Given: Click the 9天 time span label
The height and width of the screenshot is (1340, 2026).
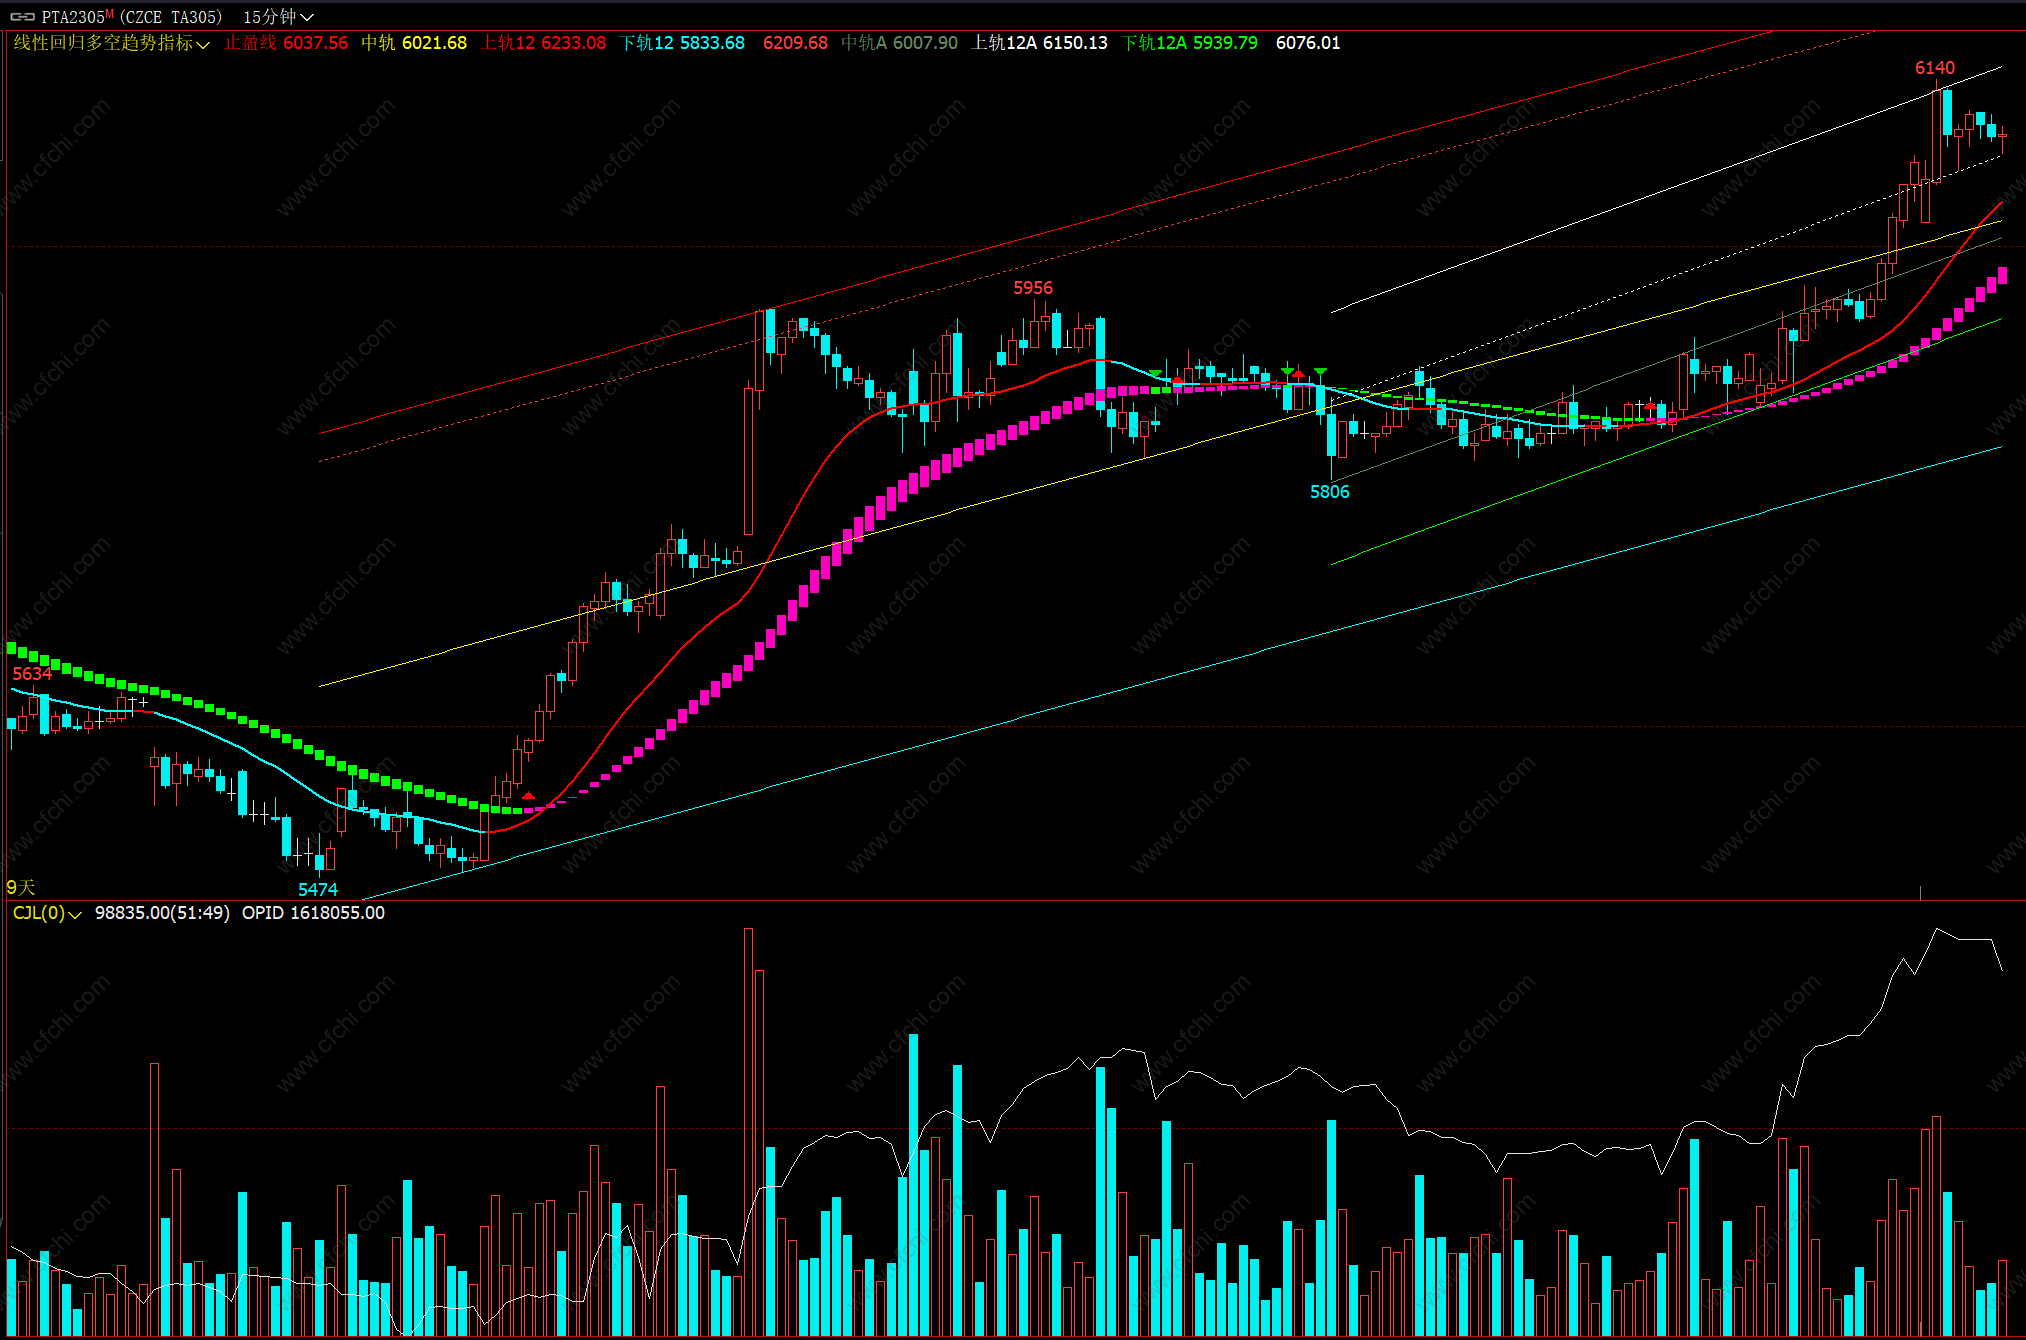Looking at the screenshot, I should [x=20, y=887].
